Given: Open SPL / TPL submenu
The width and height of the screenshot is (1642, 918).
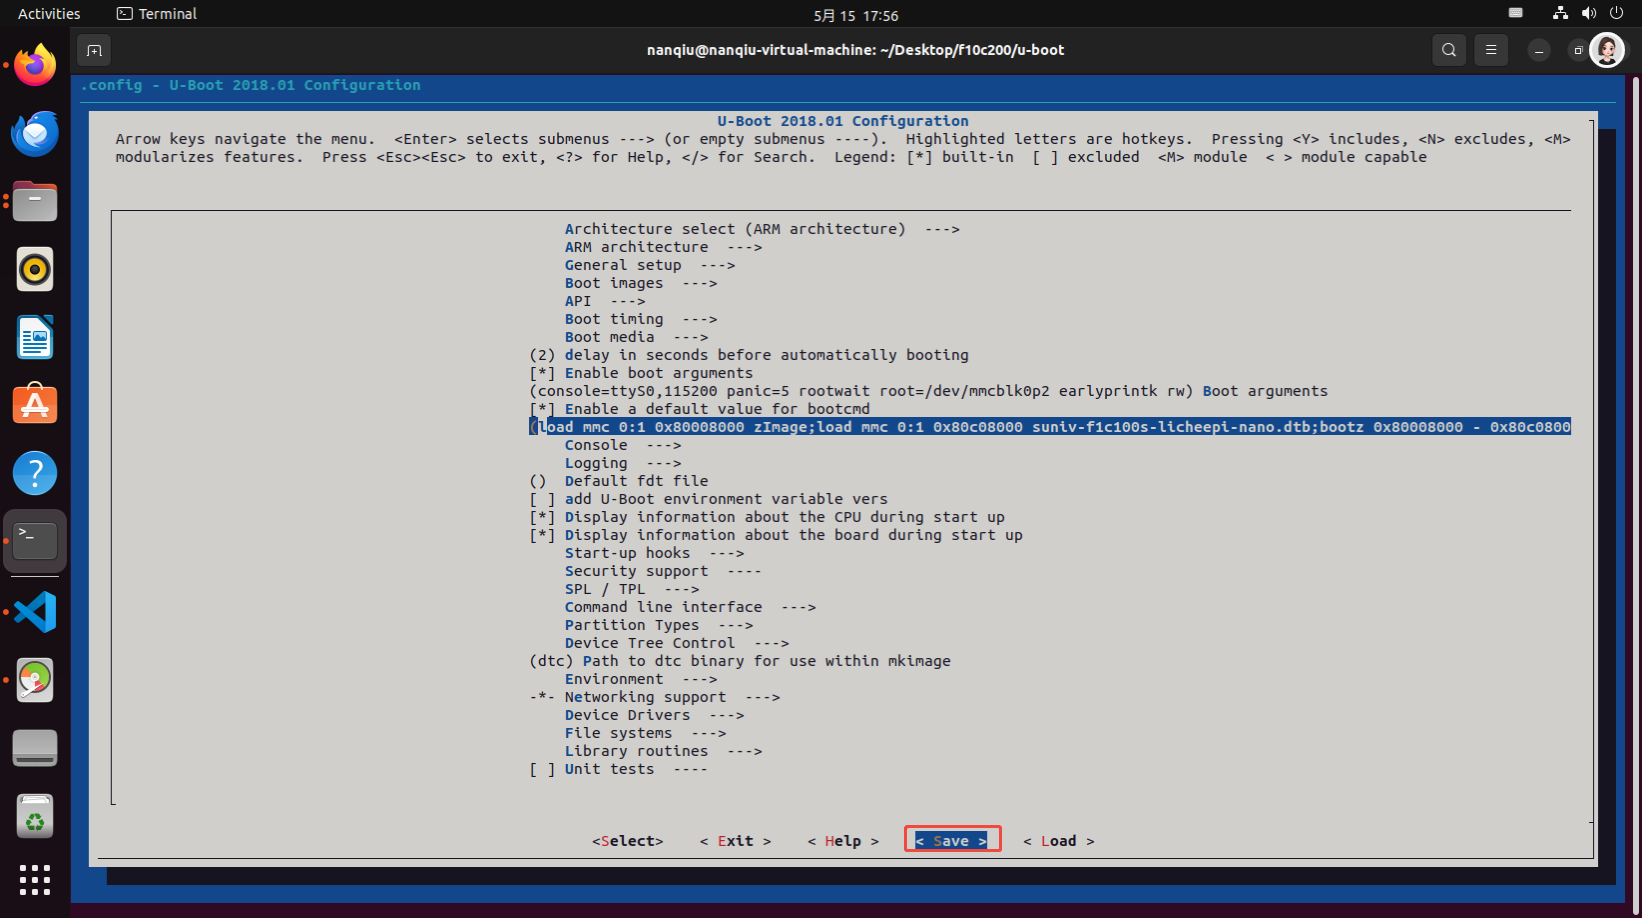Looking at the screenshot, I should (x=632, y=589).
